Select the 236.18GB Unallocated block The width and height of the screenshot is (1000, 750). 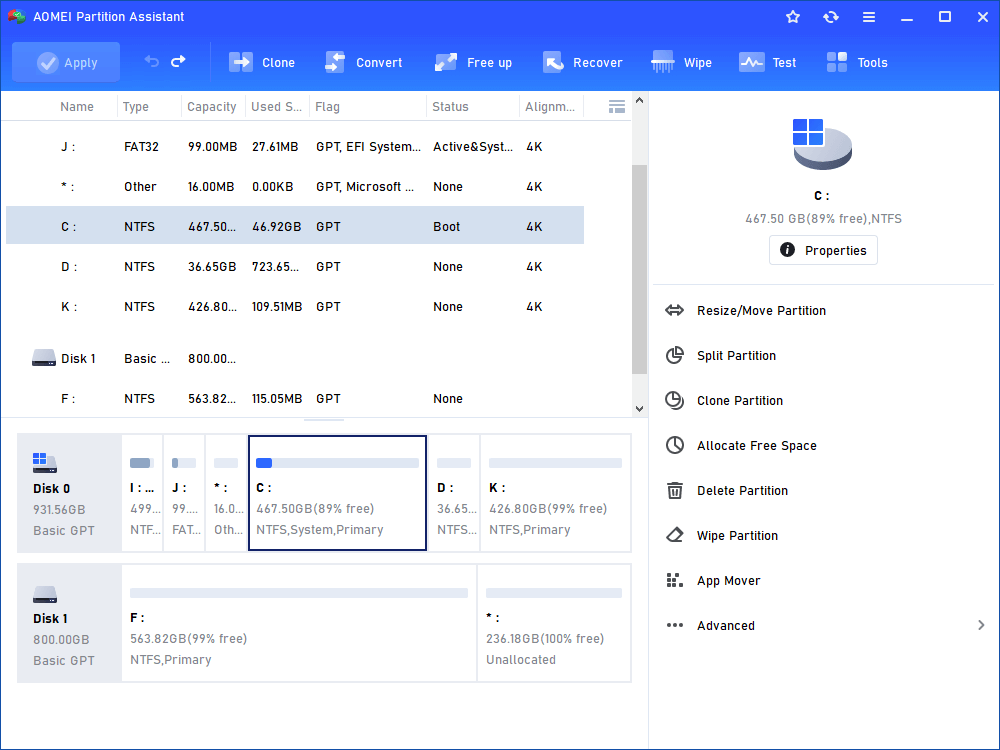pyautogui.click(x=554, y=623)
